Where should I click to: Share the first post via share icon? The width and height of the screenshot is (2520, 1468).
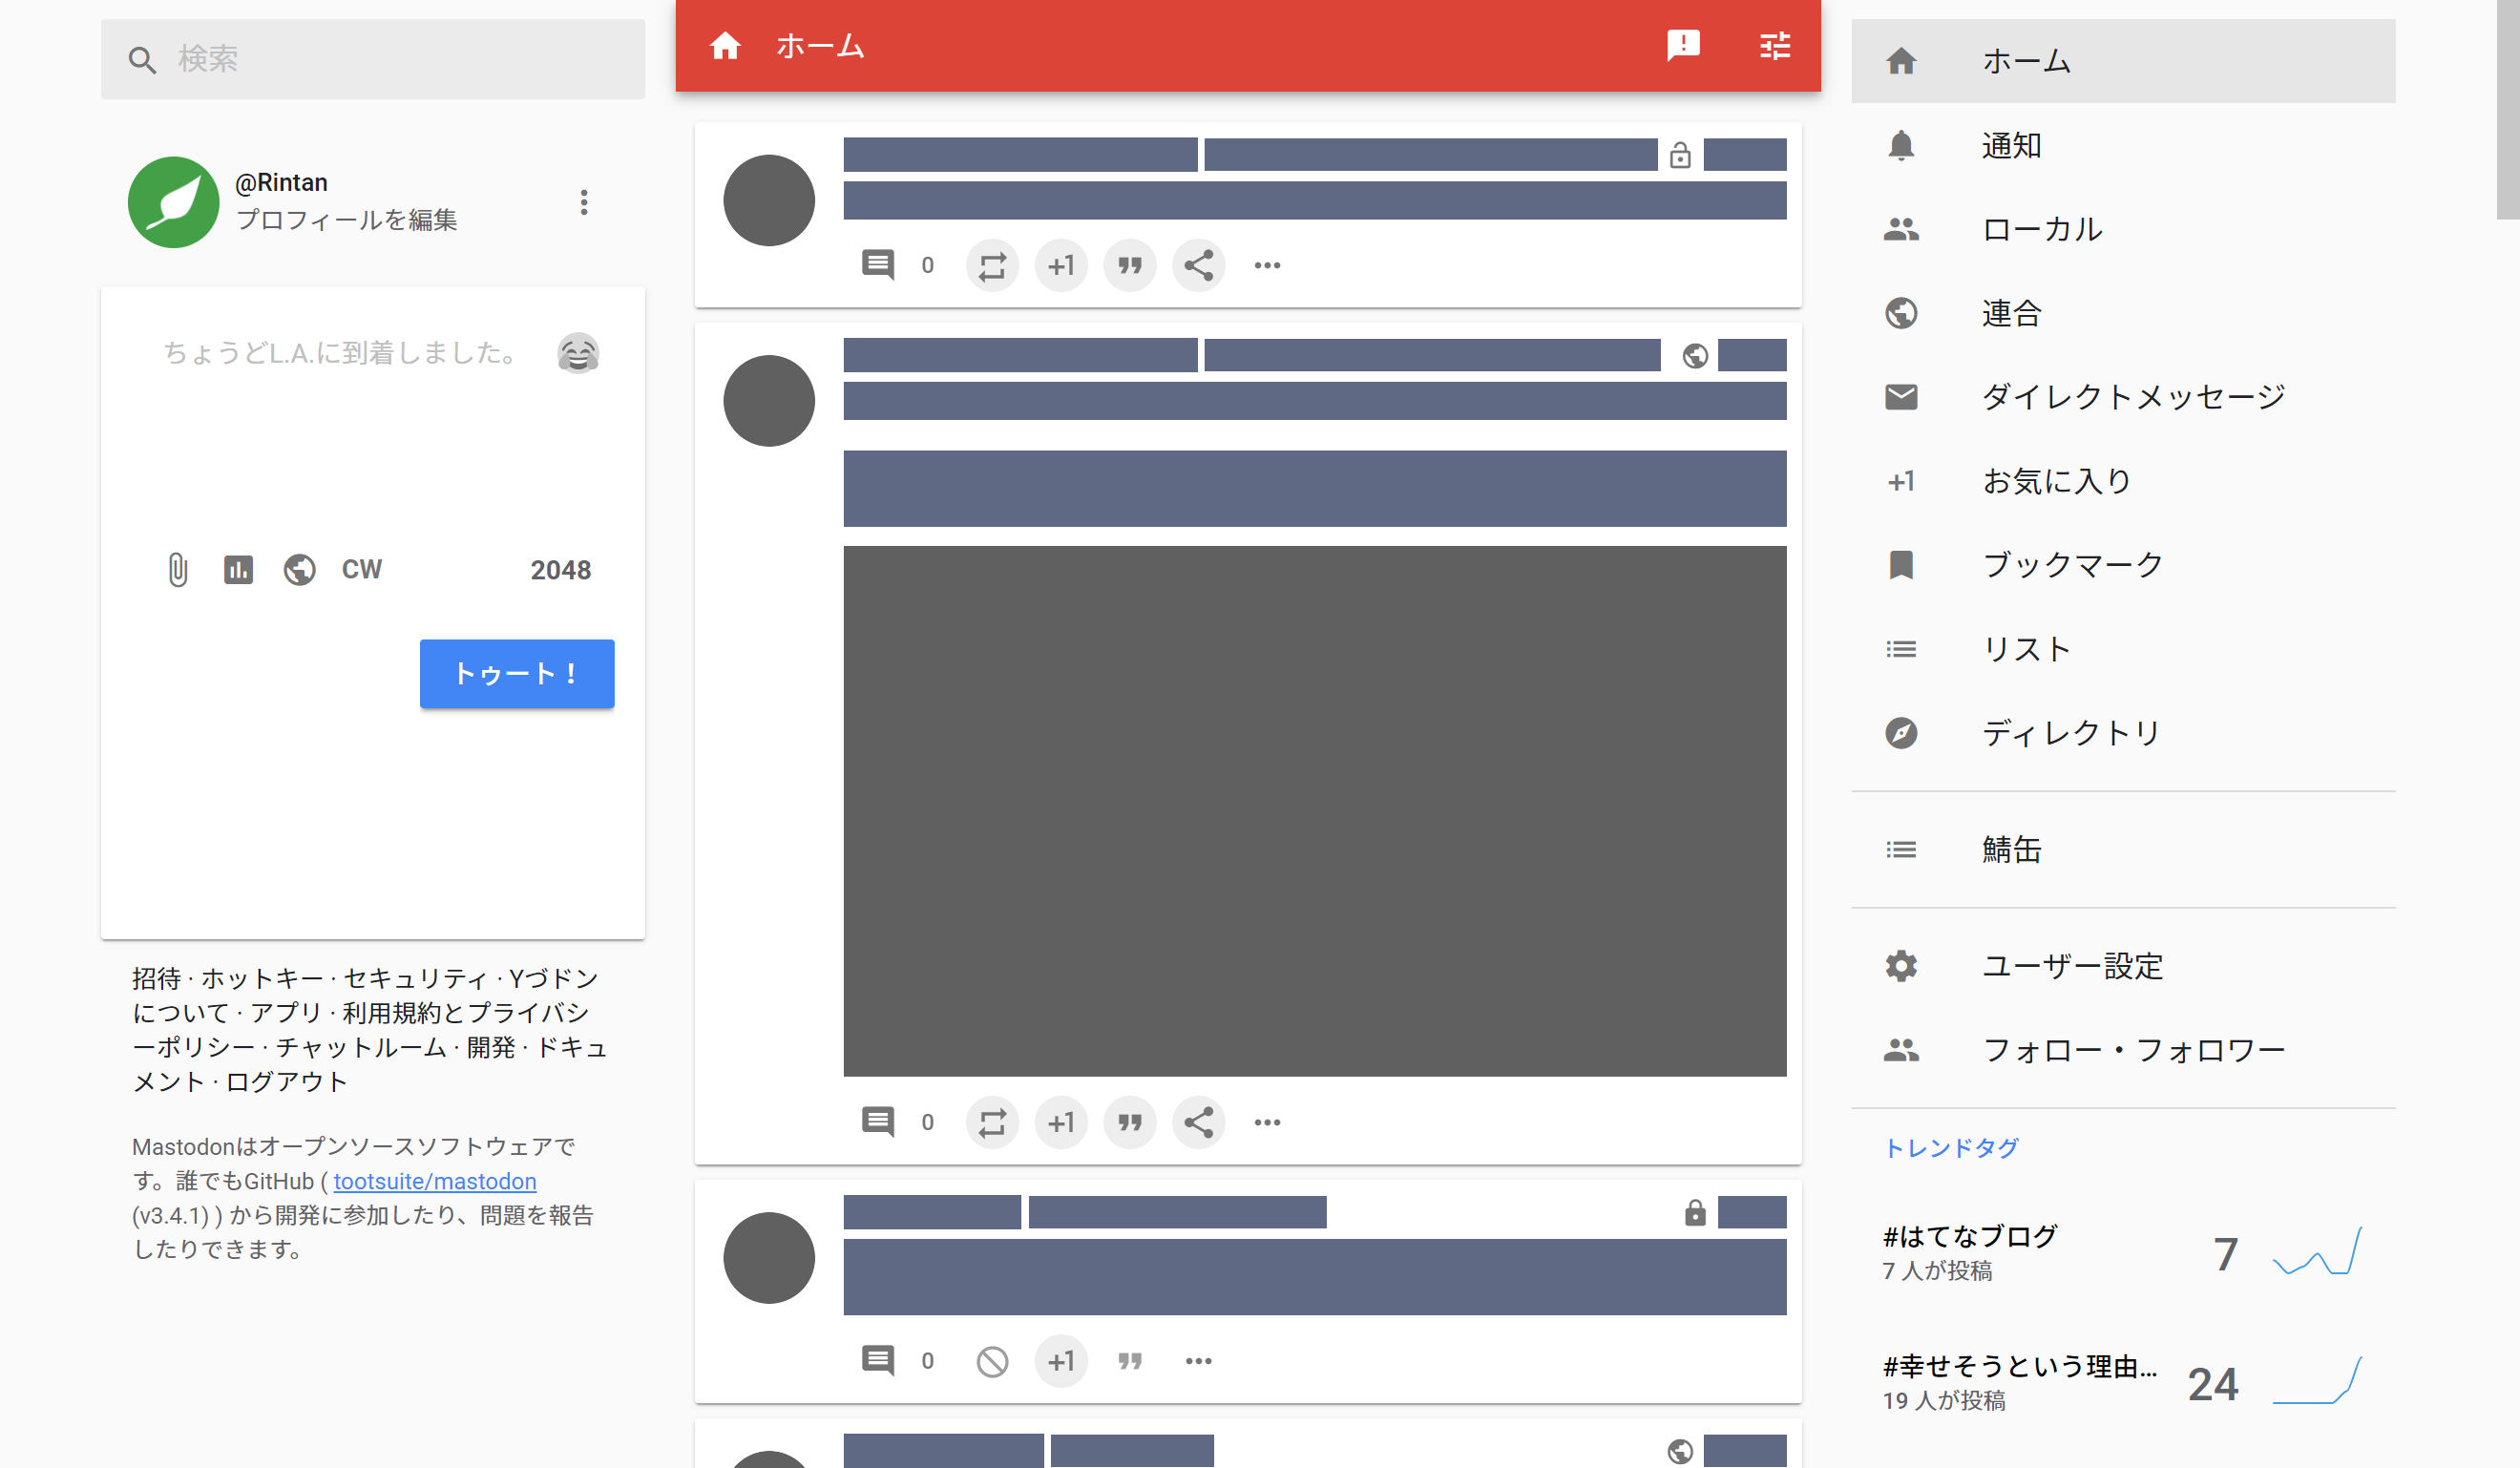[x=1198, y=266]
